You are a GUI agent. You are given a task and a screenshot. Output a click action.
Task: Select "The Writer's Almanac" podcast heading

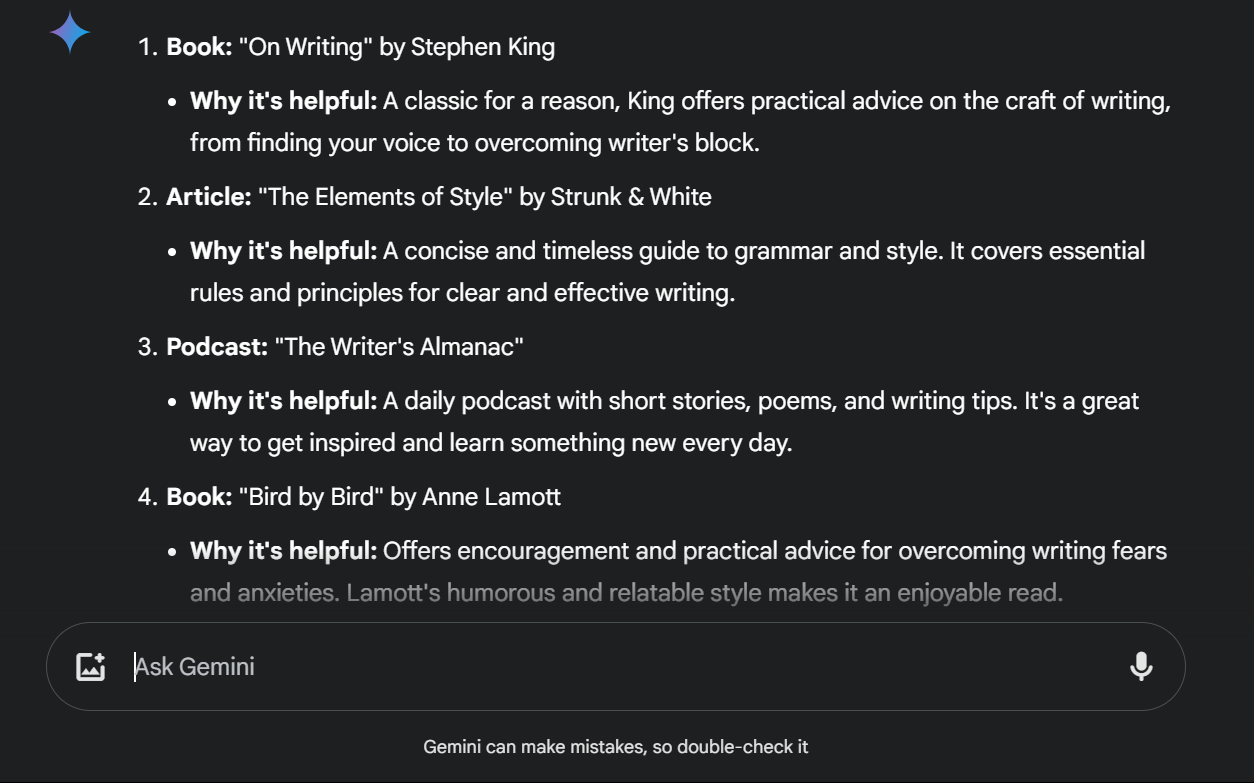pos(399,347)
